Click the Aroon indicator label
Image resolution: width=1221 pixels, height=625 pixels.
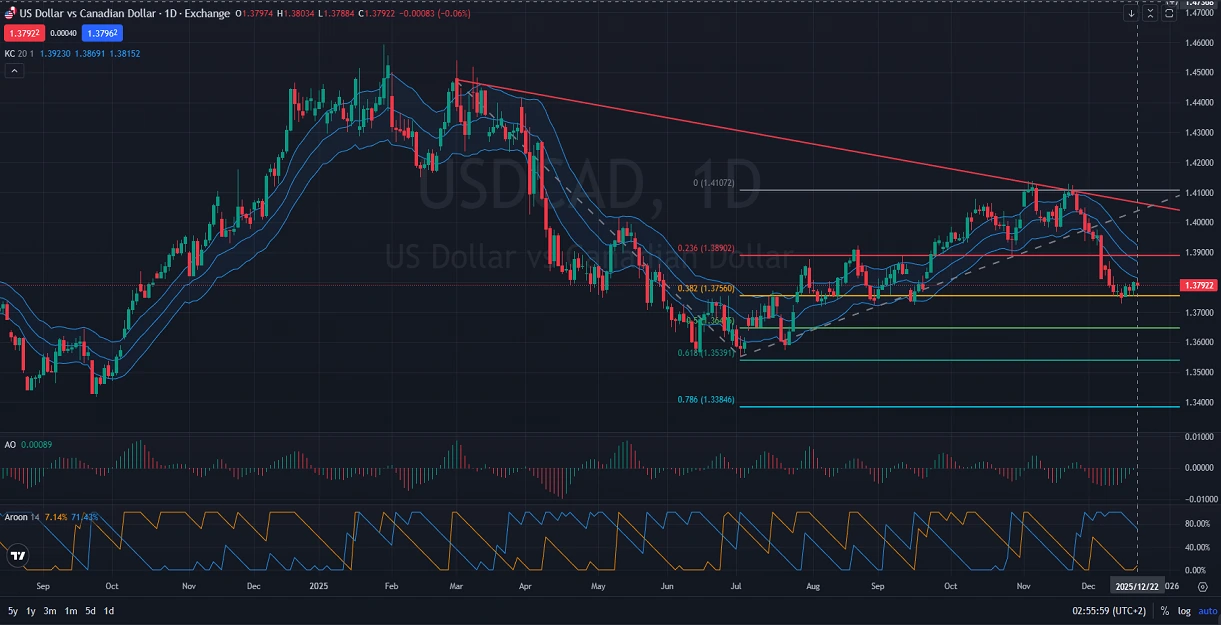[16, 517]
